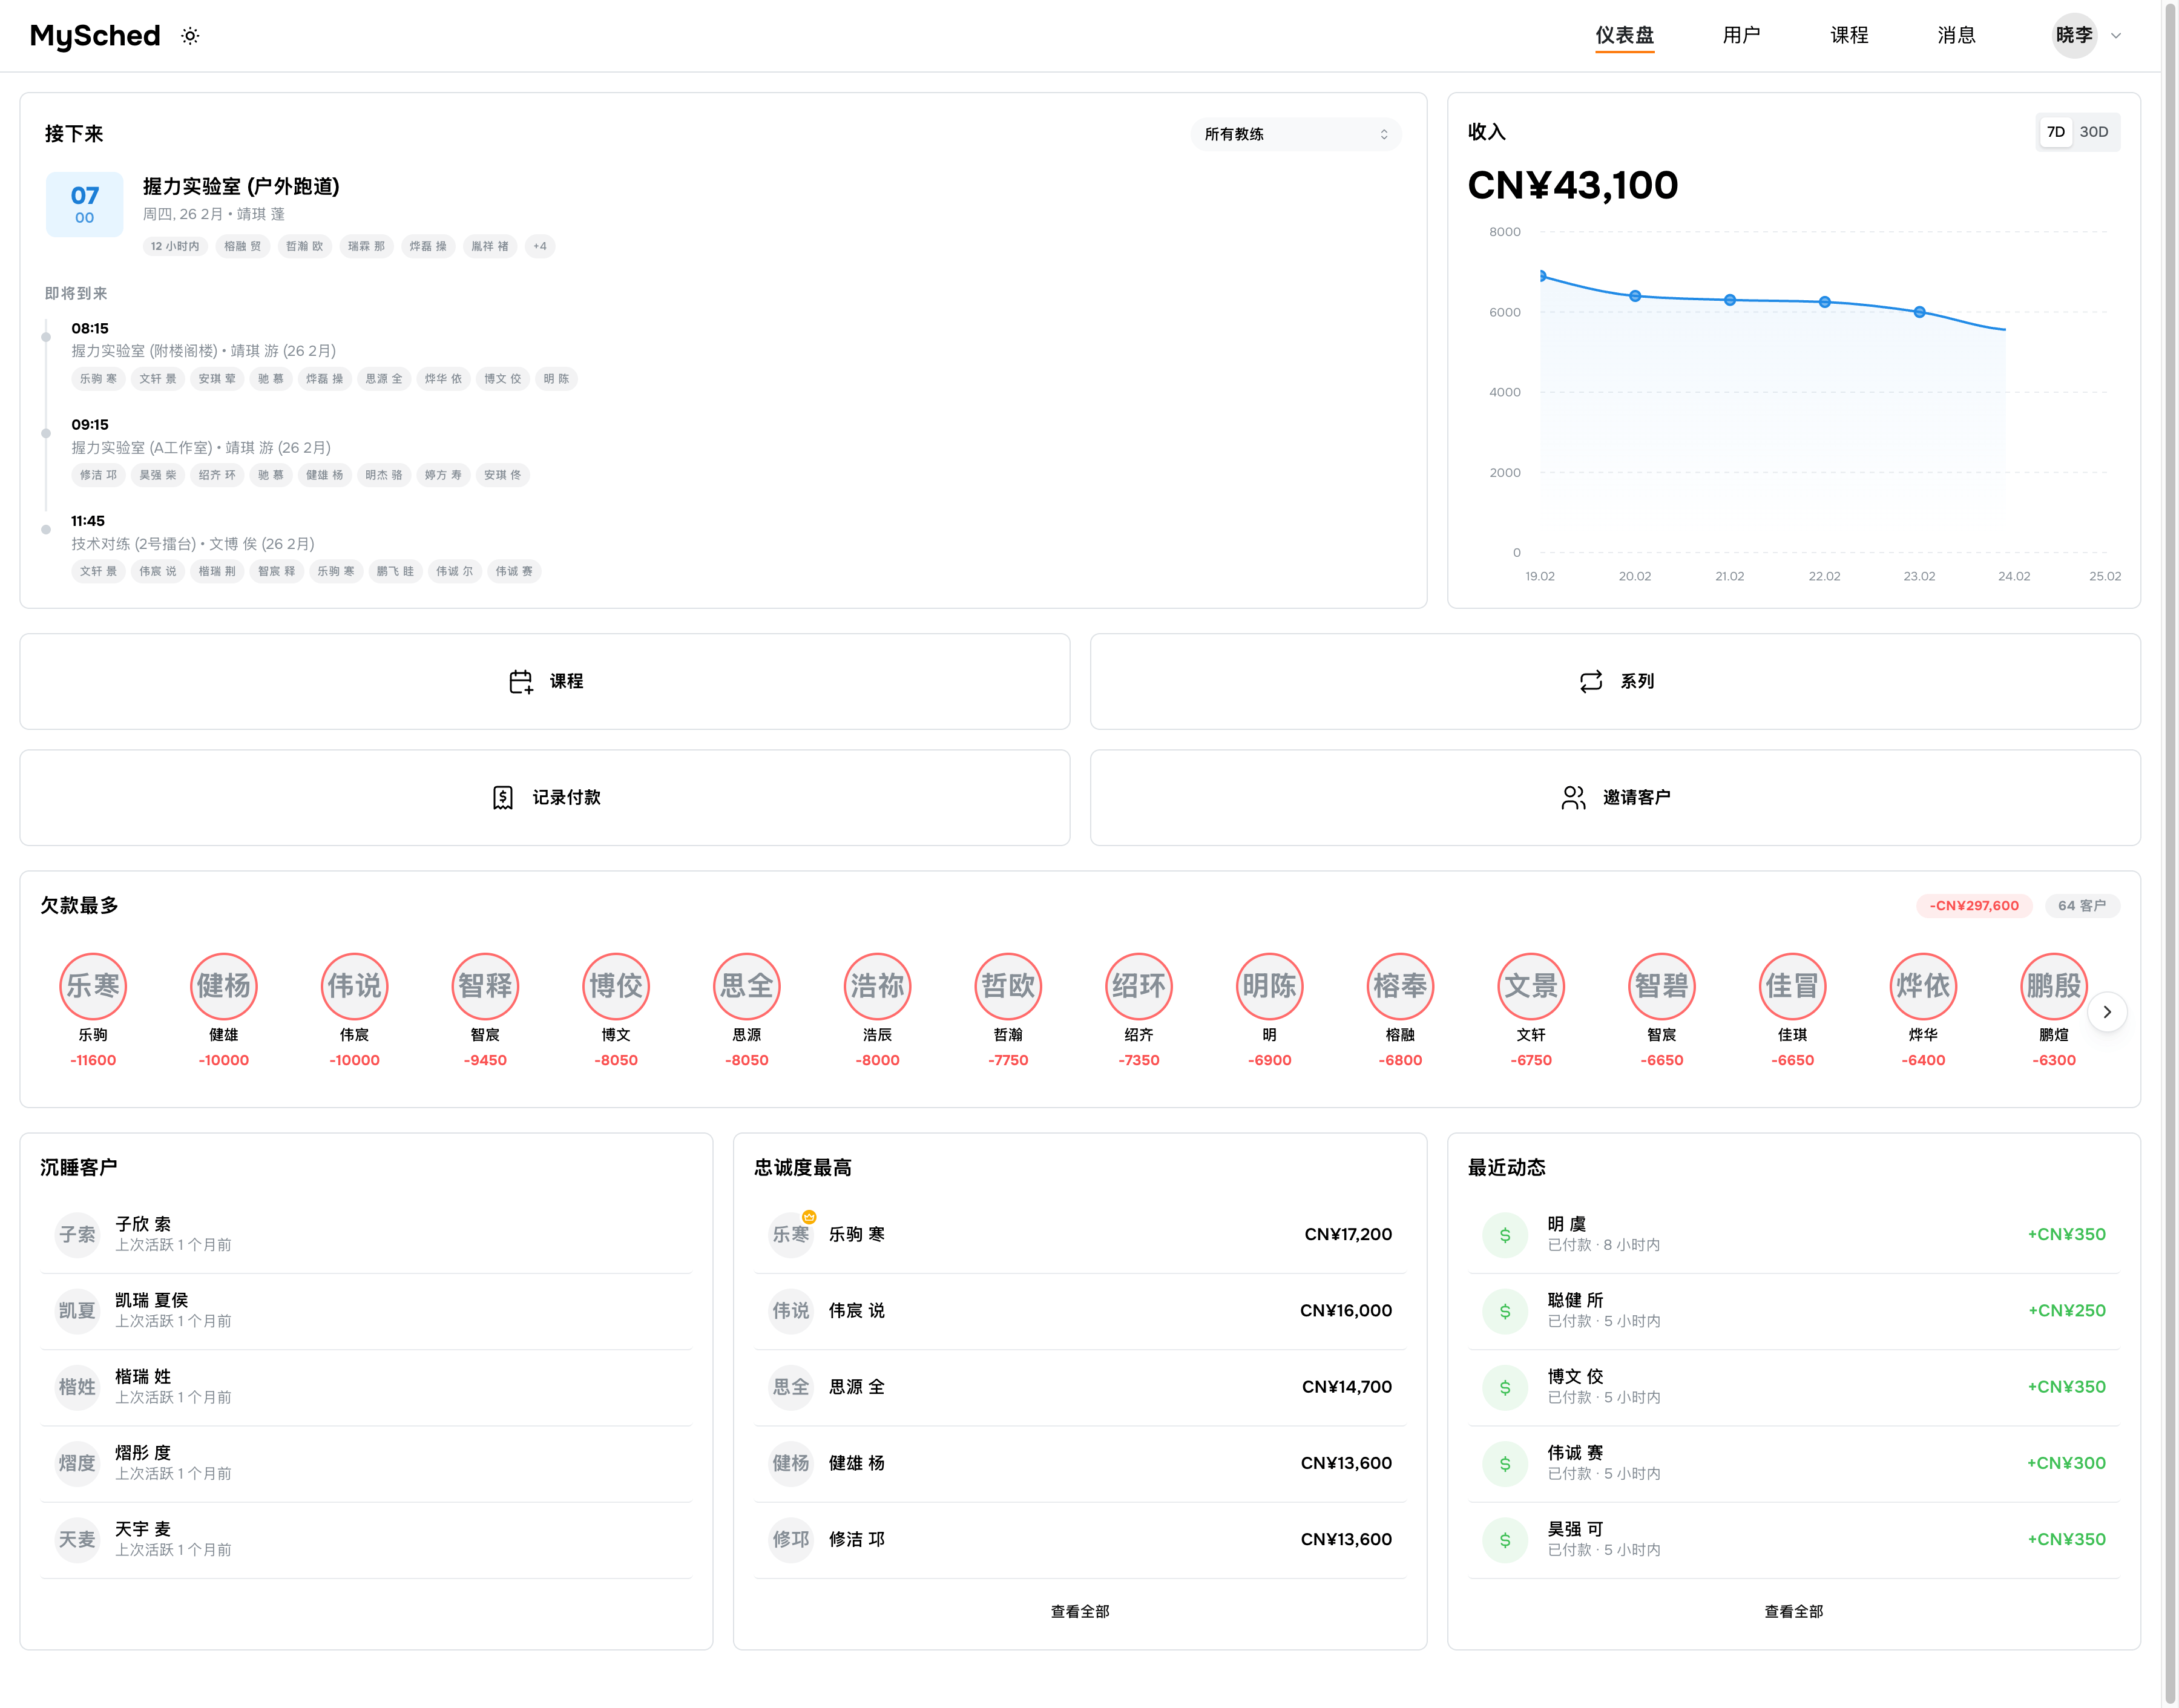Toggle the sun theme icon
Screen dimensions: 2179x1708
[x=190, y=36]
